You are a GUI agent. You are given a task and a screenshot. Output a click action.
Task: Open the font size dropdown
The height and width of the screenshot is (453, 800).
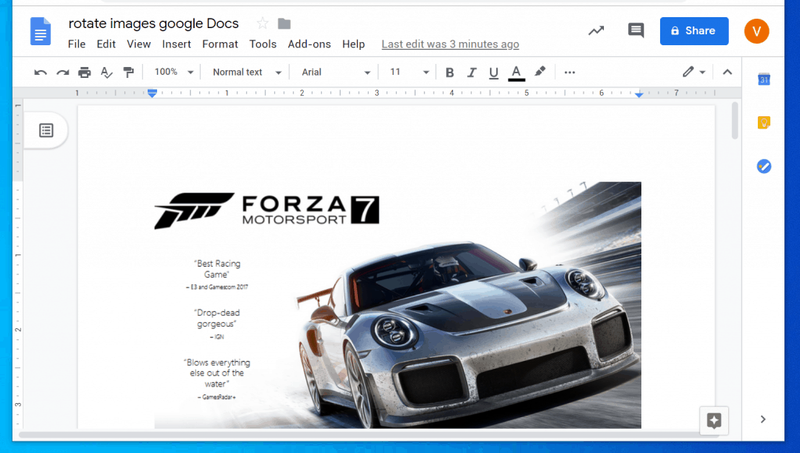point(409,72)
